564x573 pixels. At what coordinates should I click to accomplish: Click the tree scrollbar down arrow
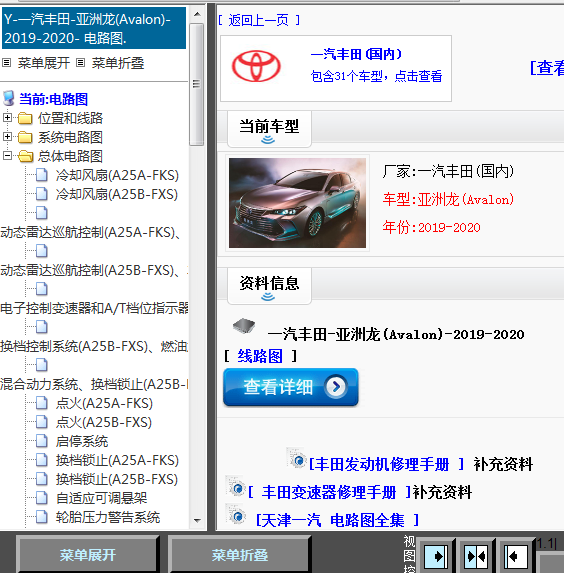(x=197, y=521)
